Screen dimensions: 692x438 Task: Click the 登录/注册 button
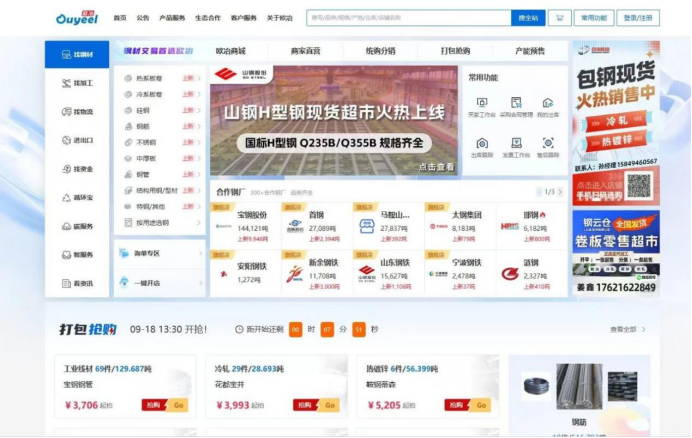pos(638,18)
